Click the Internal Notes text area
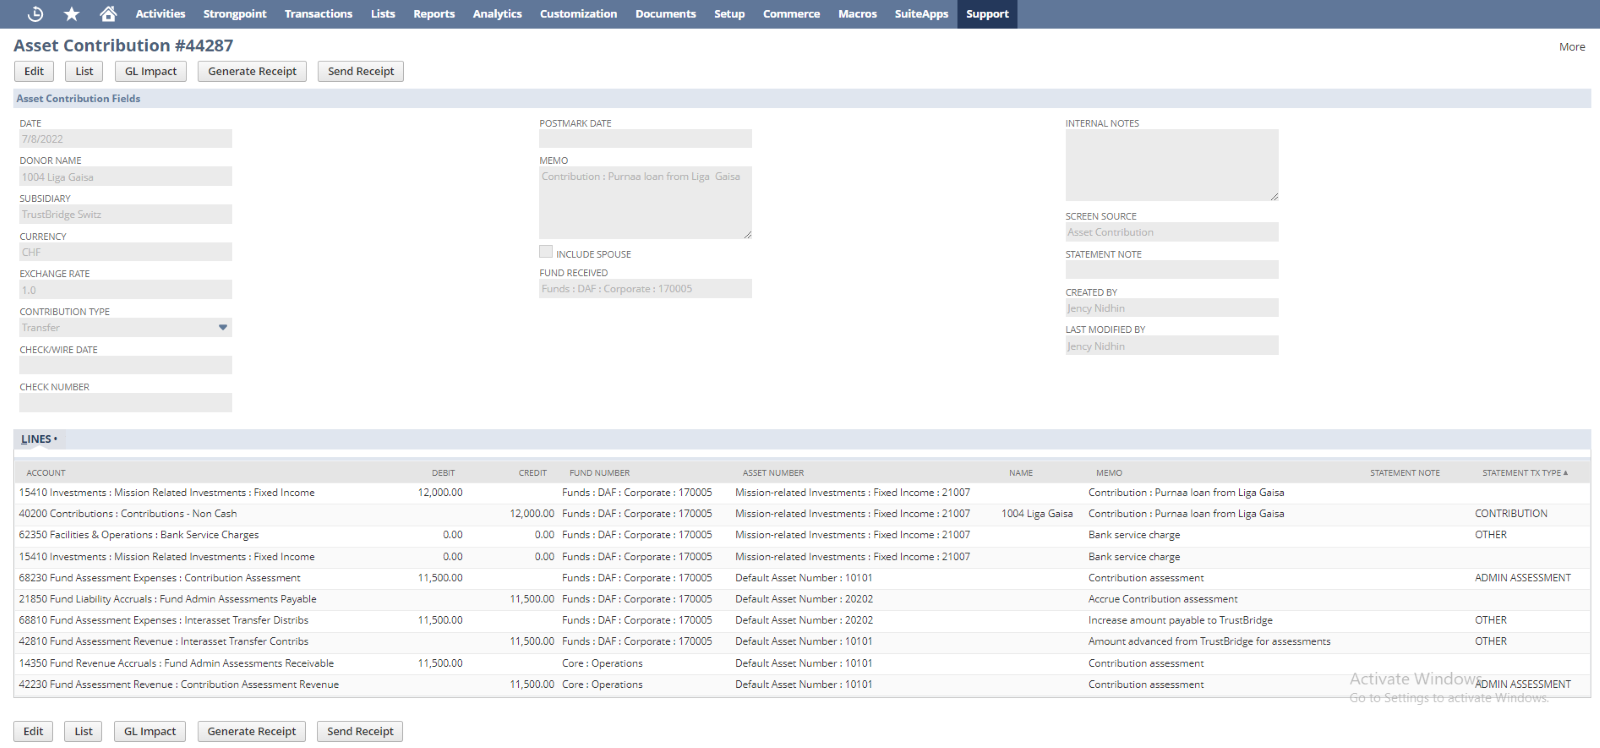This screenshot has width=1600, height=748. point(1171,165)
